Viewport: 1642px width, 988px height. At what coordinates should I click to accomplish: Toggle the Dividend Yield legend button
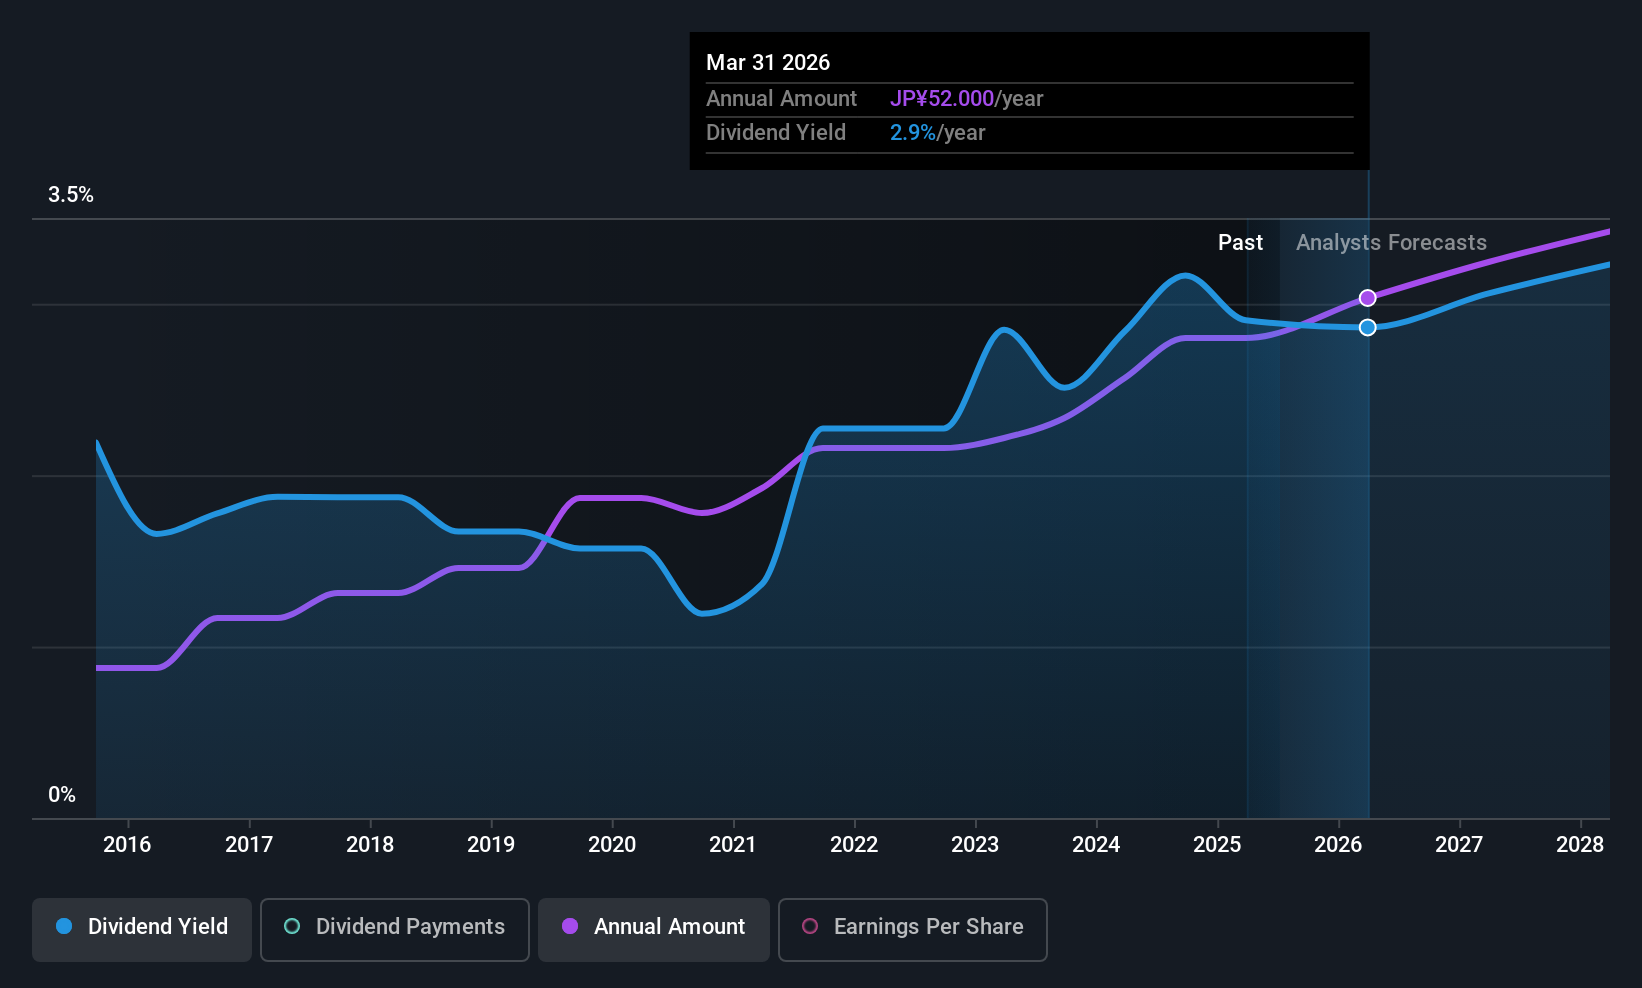[142, 930]
